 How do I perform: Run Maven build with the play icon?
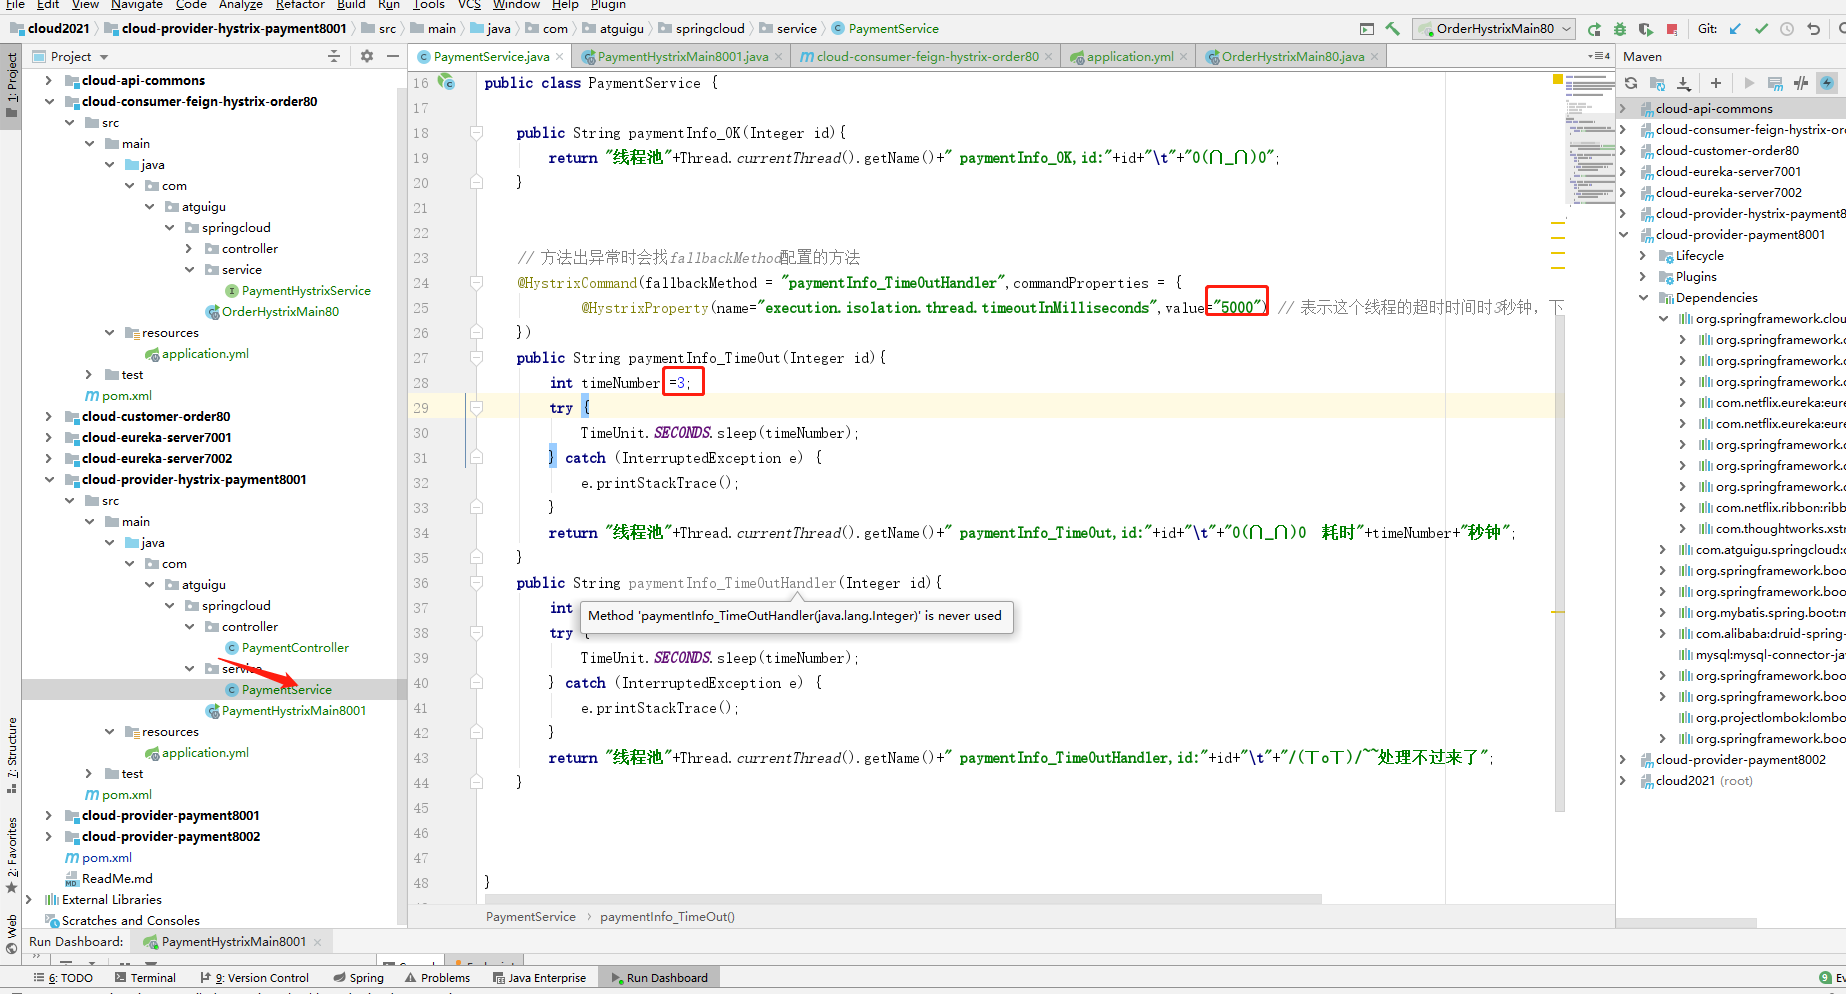pyautogui.click(x=1748, y=83)
